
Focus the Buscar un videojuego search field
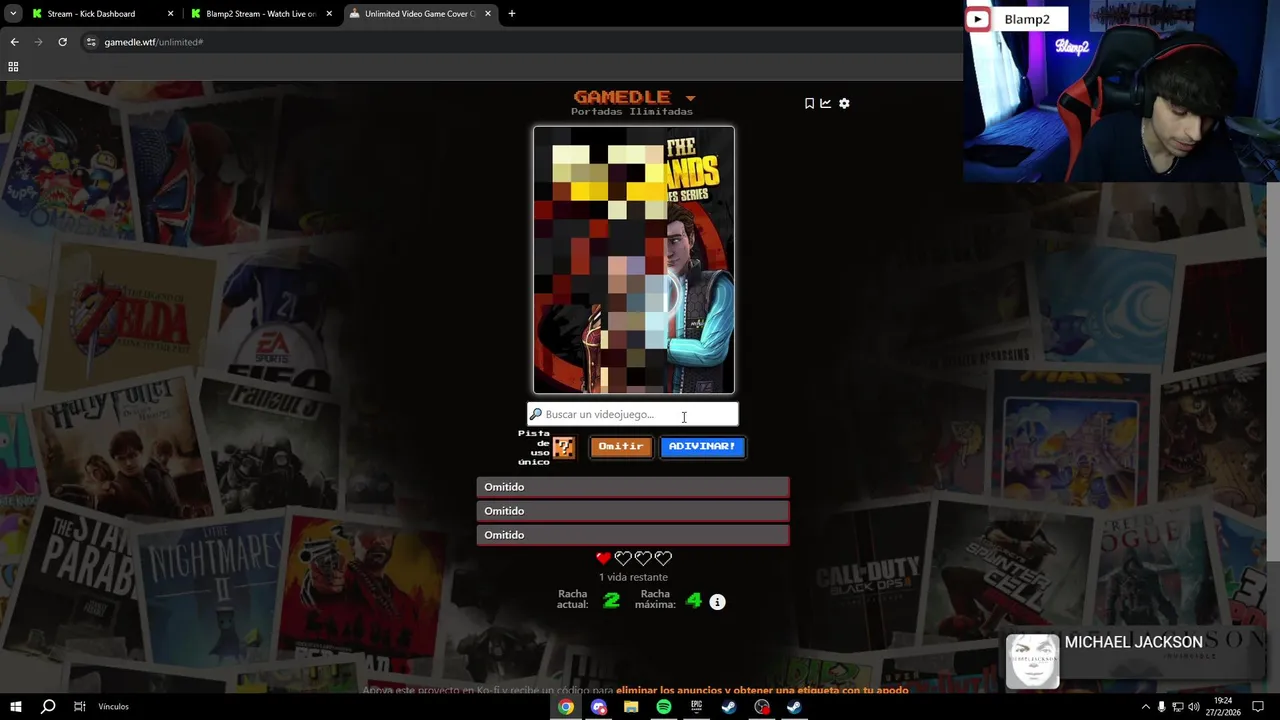click(x=633, y=414)
